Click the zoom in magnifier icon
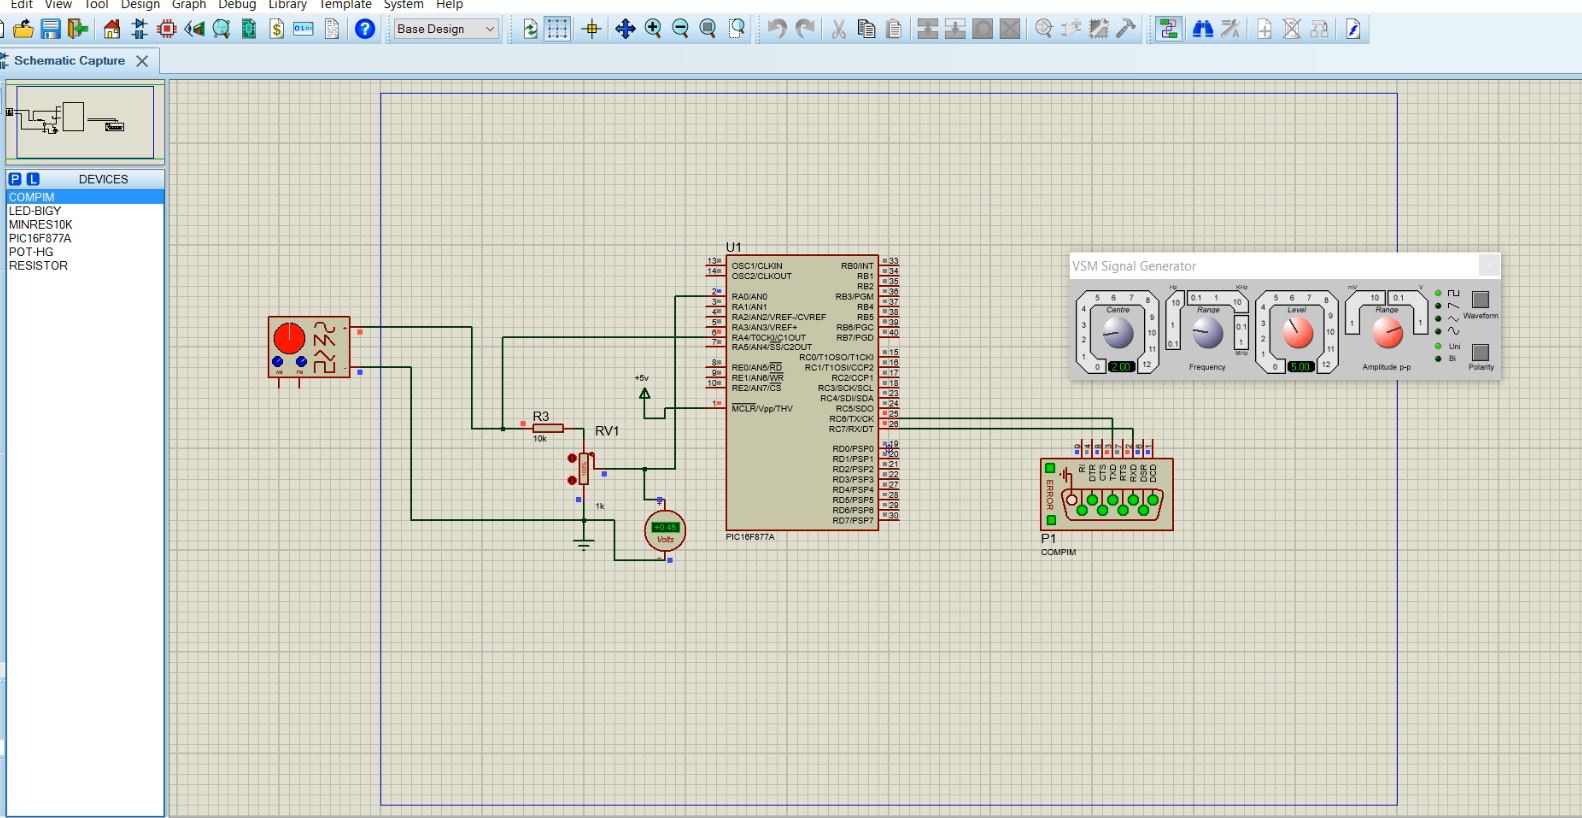1582x818 pixels. click(653, 29)
